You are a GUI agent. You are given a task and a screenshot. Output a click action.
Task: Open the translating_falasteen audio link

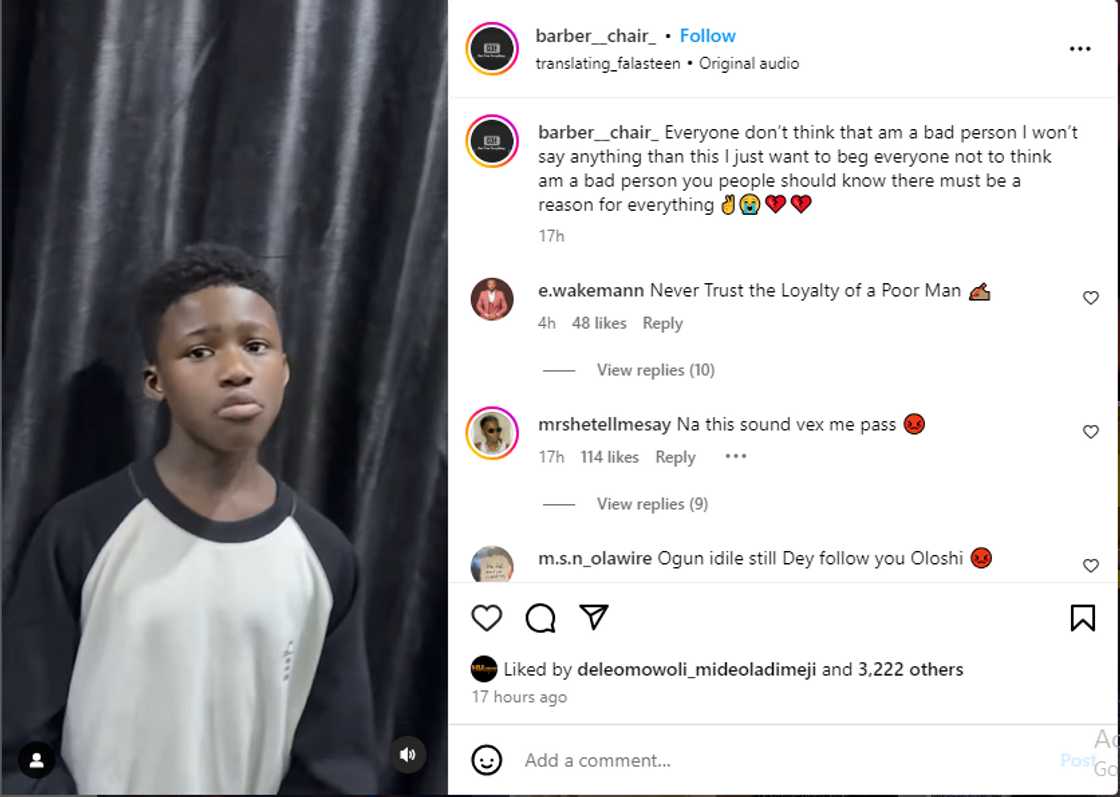[607, 63]
